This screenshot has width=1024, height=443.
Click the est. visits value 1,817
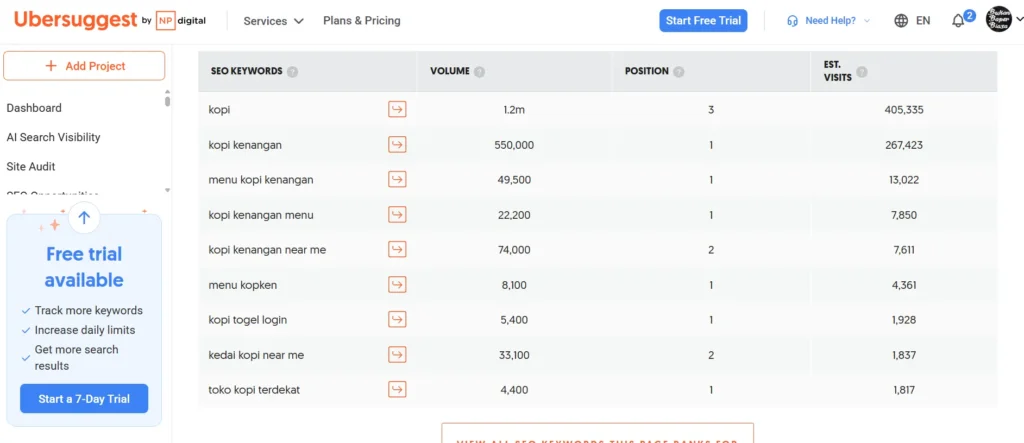tap(904, 390)
